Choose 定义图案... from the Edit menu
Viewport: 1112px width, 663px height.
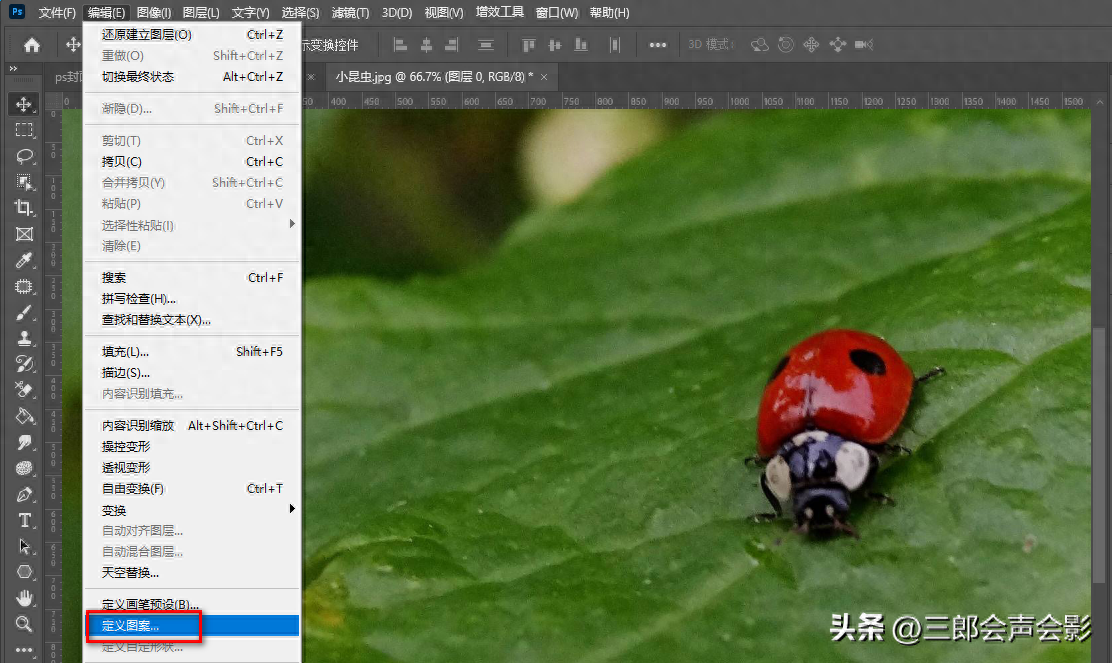coord(192,625)
